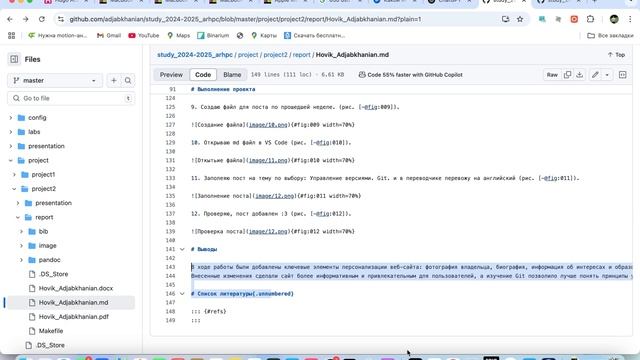The width and height of the screenshot is (640, 360).
Task: Collapse the section at line 146
Action: tap(182, 294)
